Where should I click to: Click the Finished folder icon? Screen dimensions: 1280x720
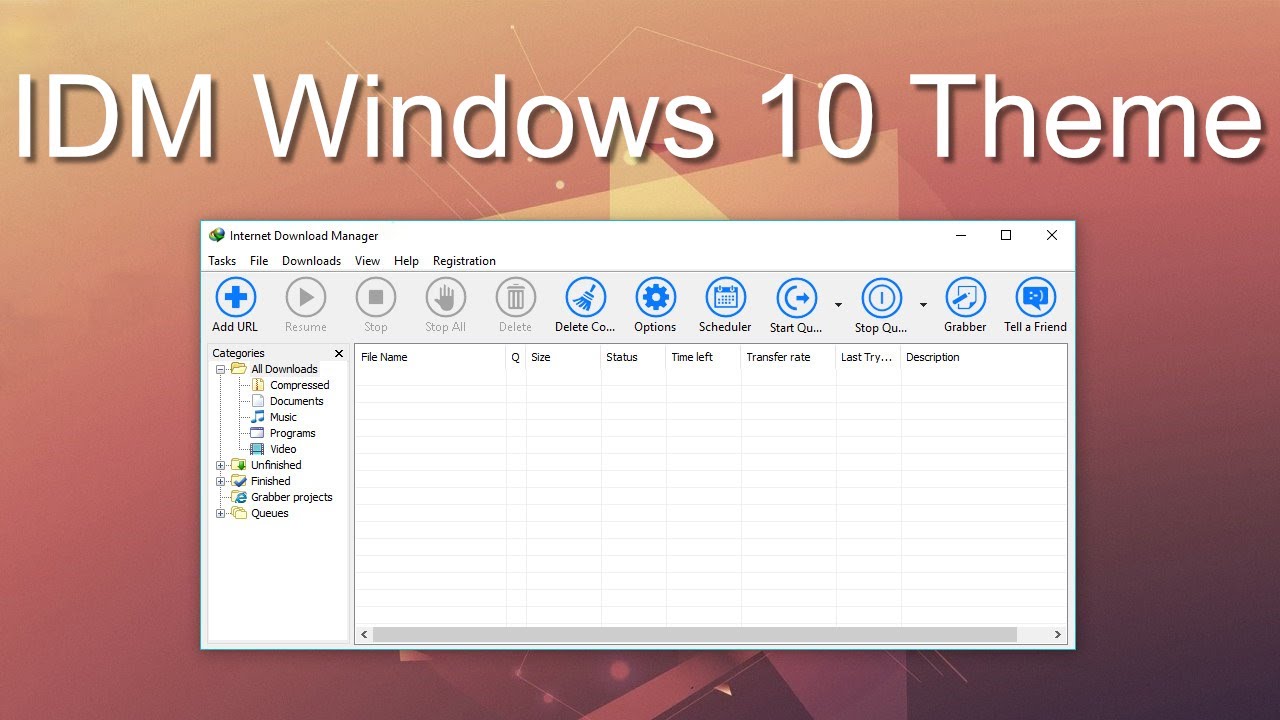pos(239,481)
